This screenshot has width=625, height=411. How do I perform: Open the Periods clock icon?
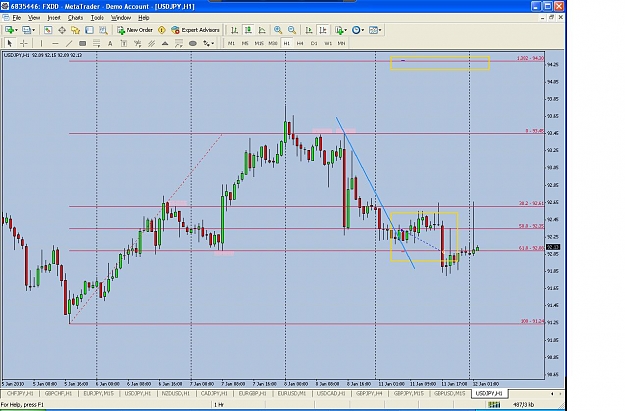pos(356,30)
